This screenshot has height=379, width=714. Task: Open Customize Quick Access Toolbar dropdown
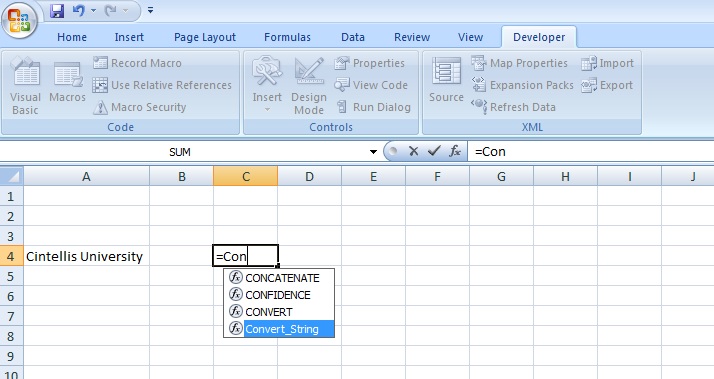[x=150, y=10]
